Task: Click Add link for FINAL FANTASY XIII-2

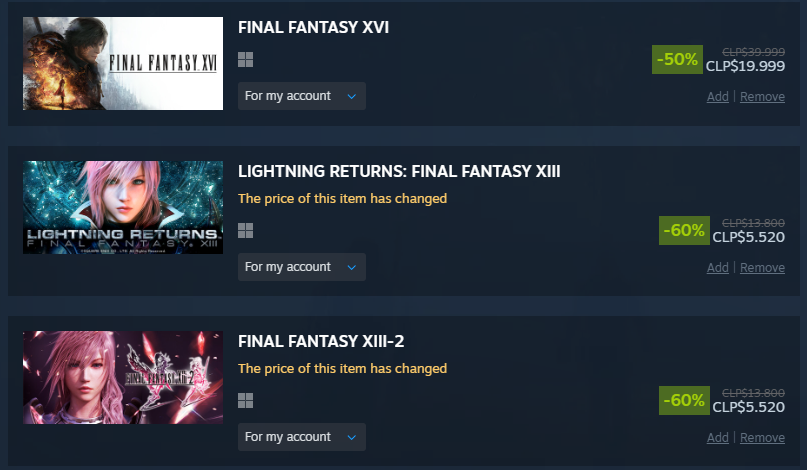Action: 717,438
